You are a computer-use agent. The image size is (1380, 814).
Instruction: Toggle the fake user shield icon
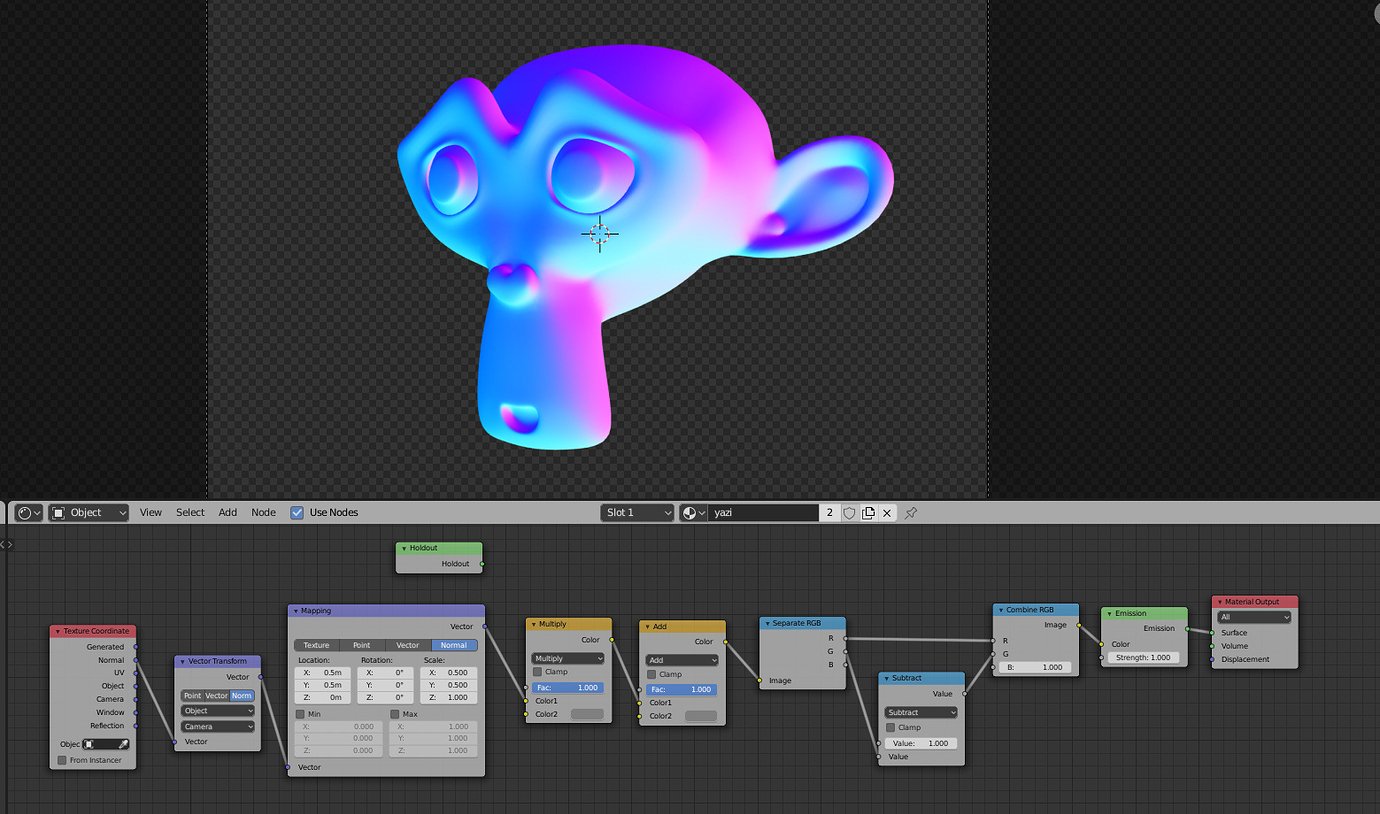[x=849, y=512]
